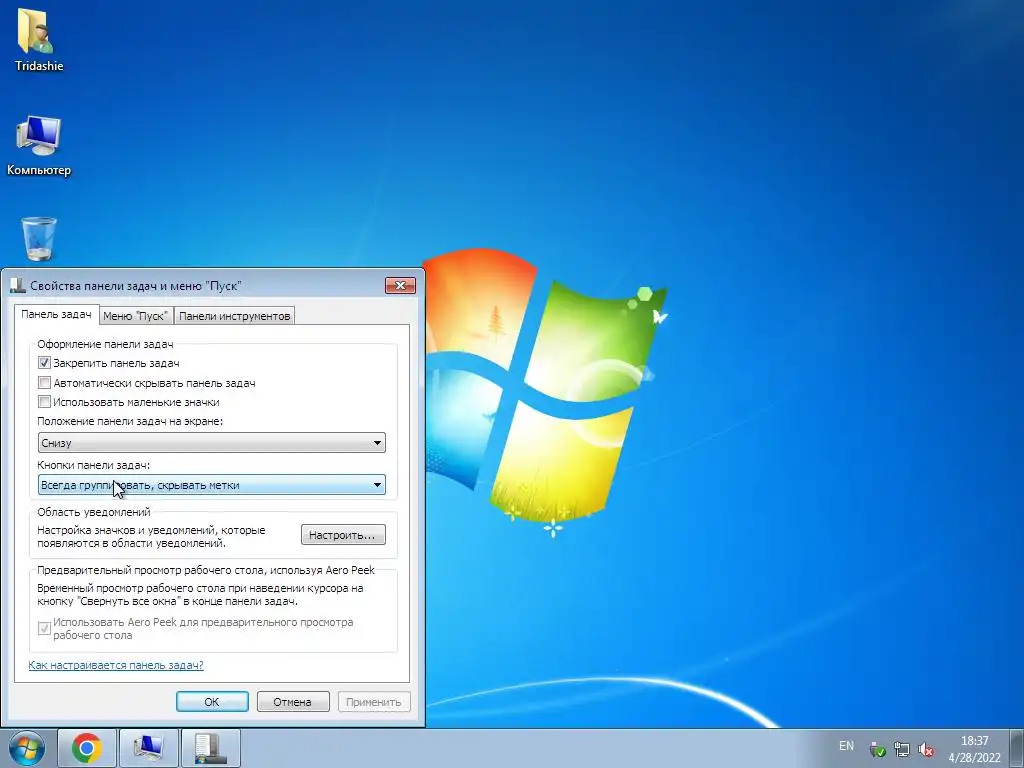Click the Show desktop strip at taskbar end
This screenshot has width=1024, height=768.
pos(1018,748)
